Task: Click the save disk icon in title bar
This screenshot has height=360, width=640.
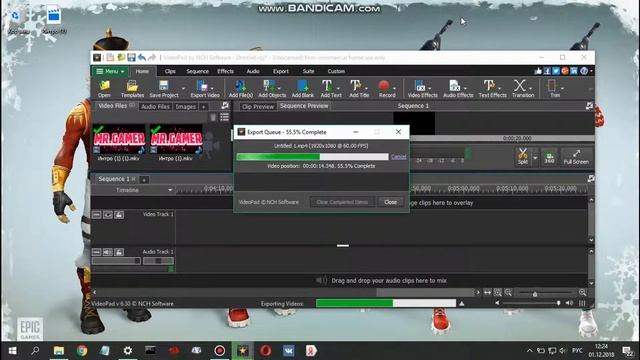Action: coord(131,58)
